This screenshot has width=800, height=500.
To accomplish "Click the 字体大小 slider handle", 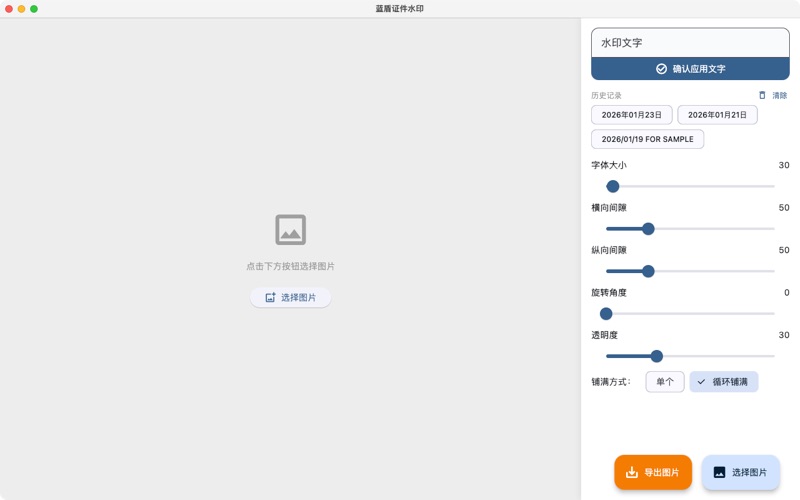I will tap(613, 186).
